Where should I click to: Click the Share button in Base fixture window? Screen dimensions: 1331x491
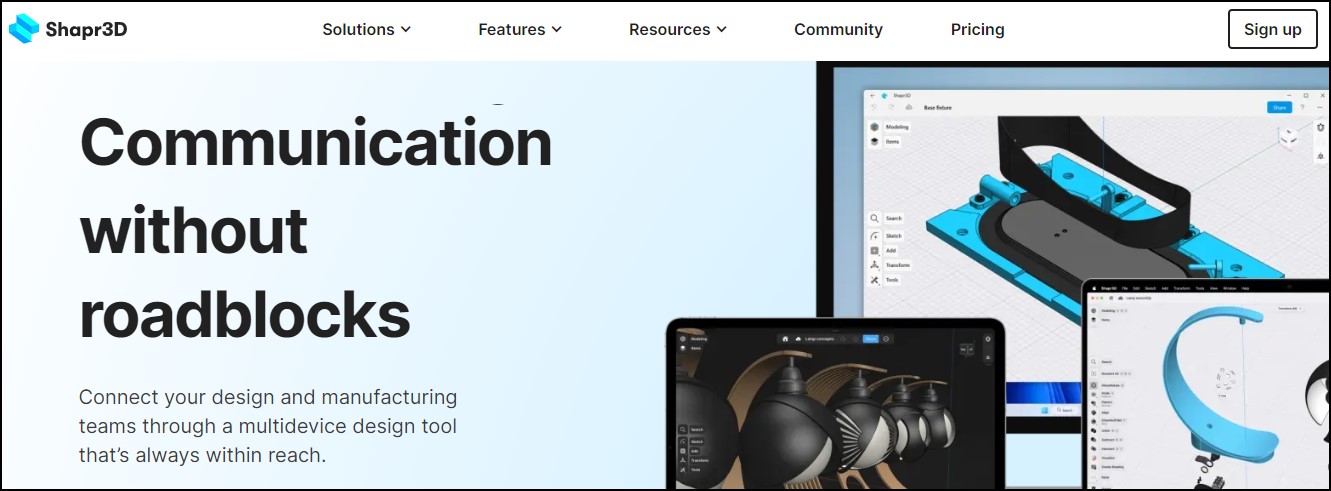point(1279,107)
